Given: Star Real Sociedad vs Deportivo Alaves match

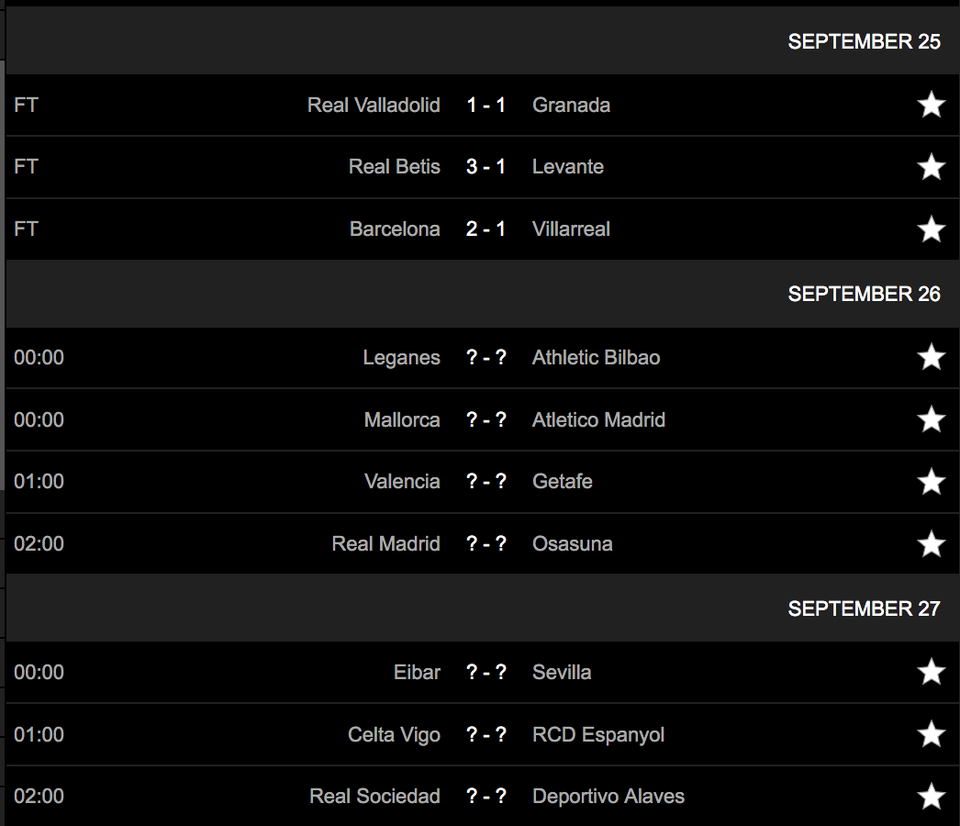Looking at the screenshot, I should coord(931,796).
